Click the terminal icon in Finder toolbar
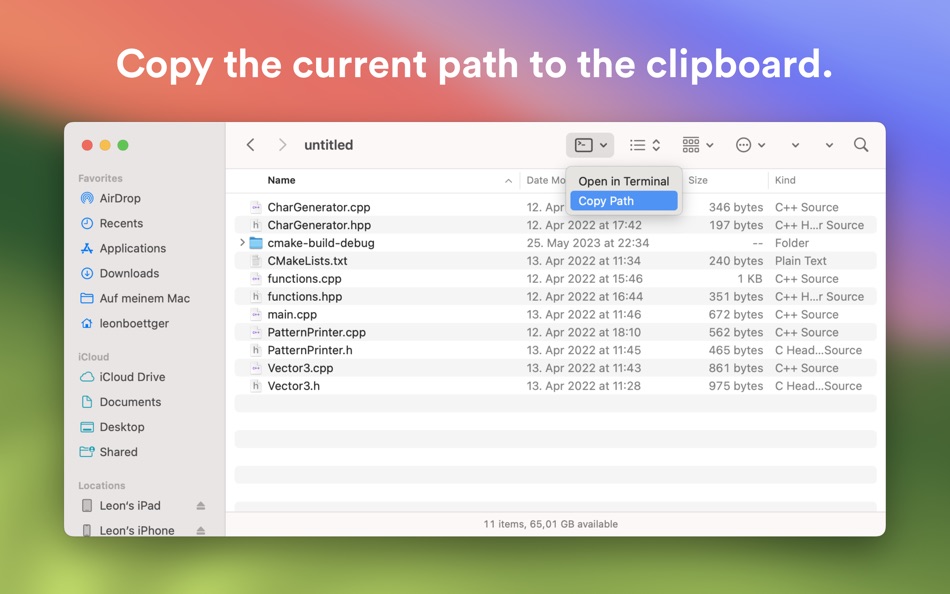This screenshot has height=594, width=950. point(583,145)
